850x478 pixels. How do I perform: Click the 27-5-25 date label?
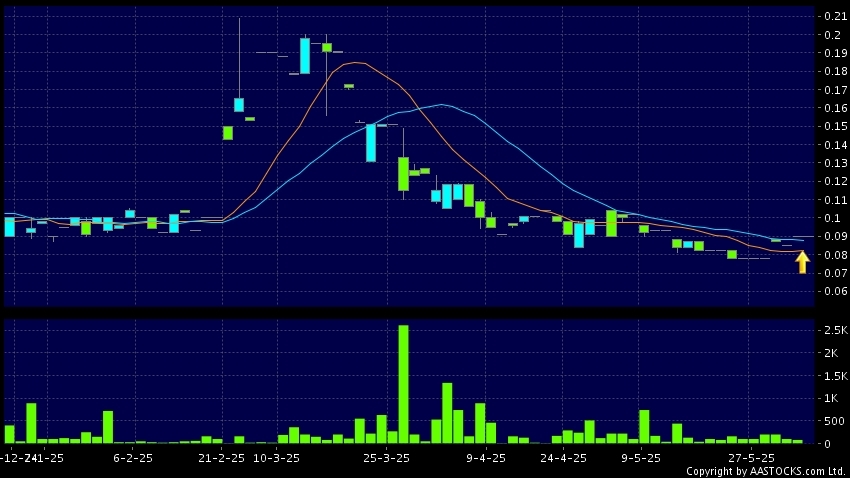[x=751, y=458]
